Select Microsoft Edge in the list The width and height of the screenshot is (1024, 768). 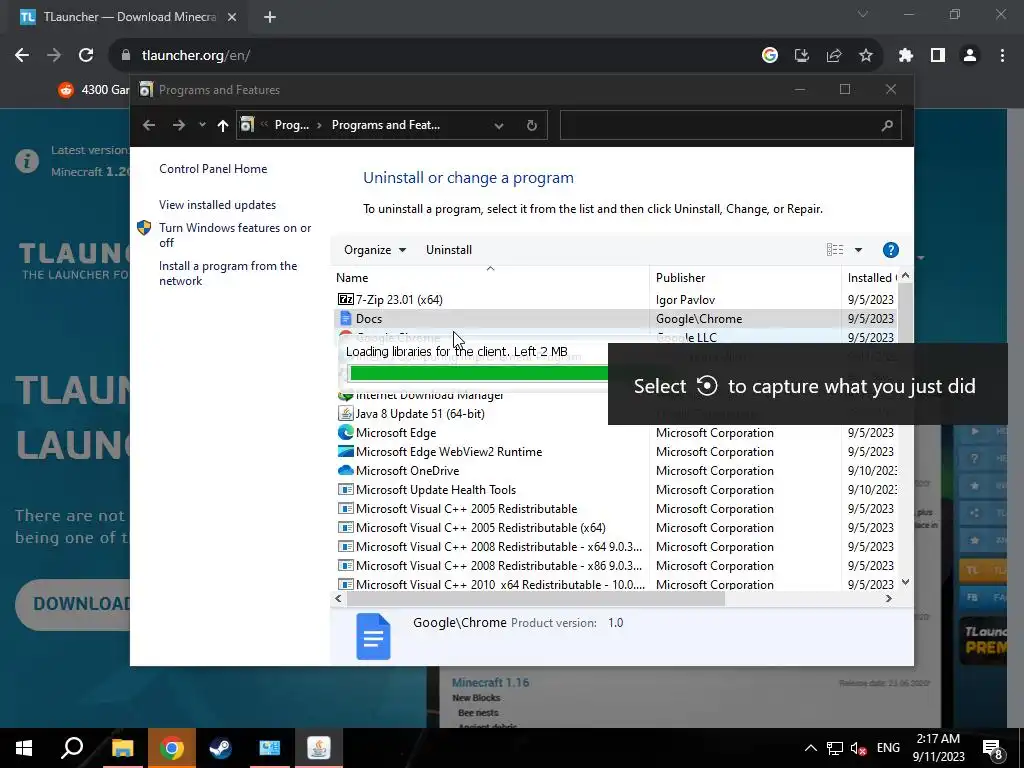point(396,433)
